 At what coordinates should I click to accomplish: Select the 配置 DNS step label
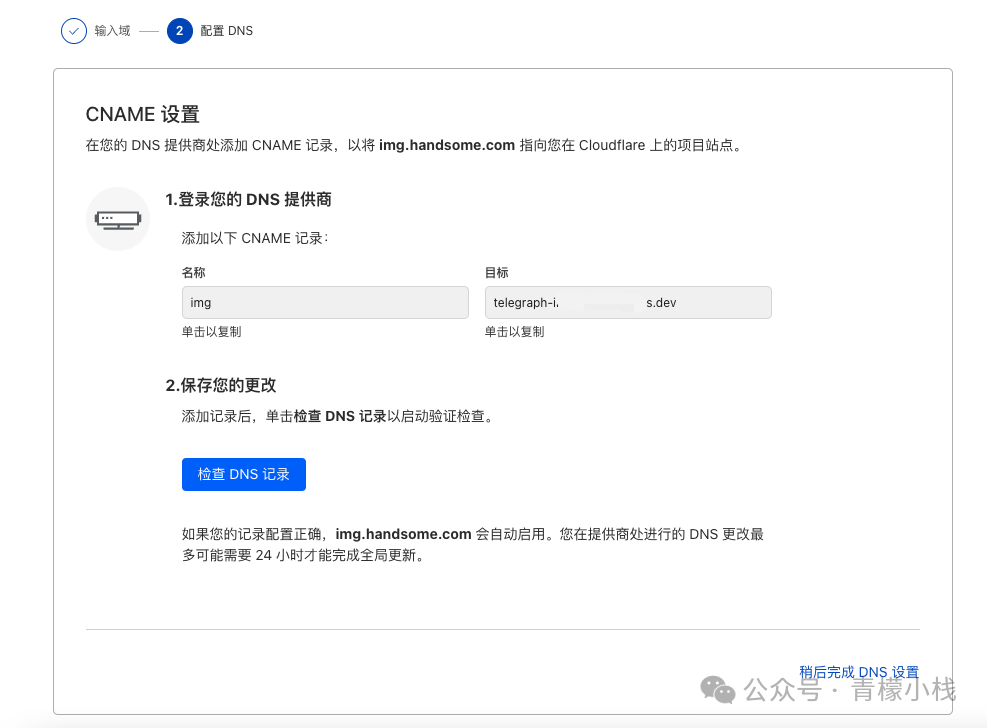227,31
